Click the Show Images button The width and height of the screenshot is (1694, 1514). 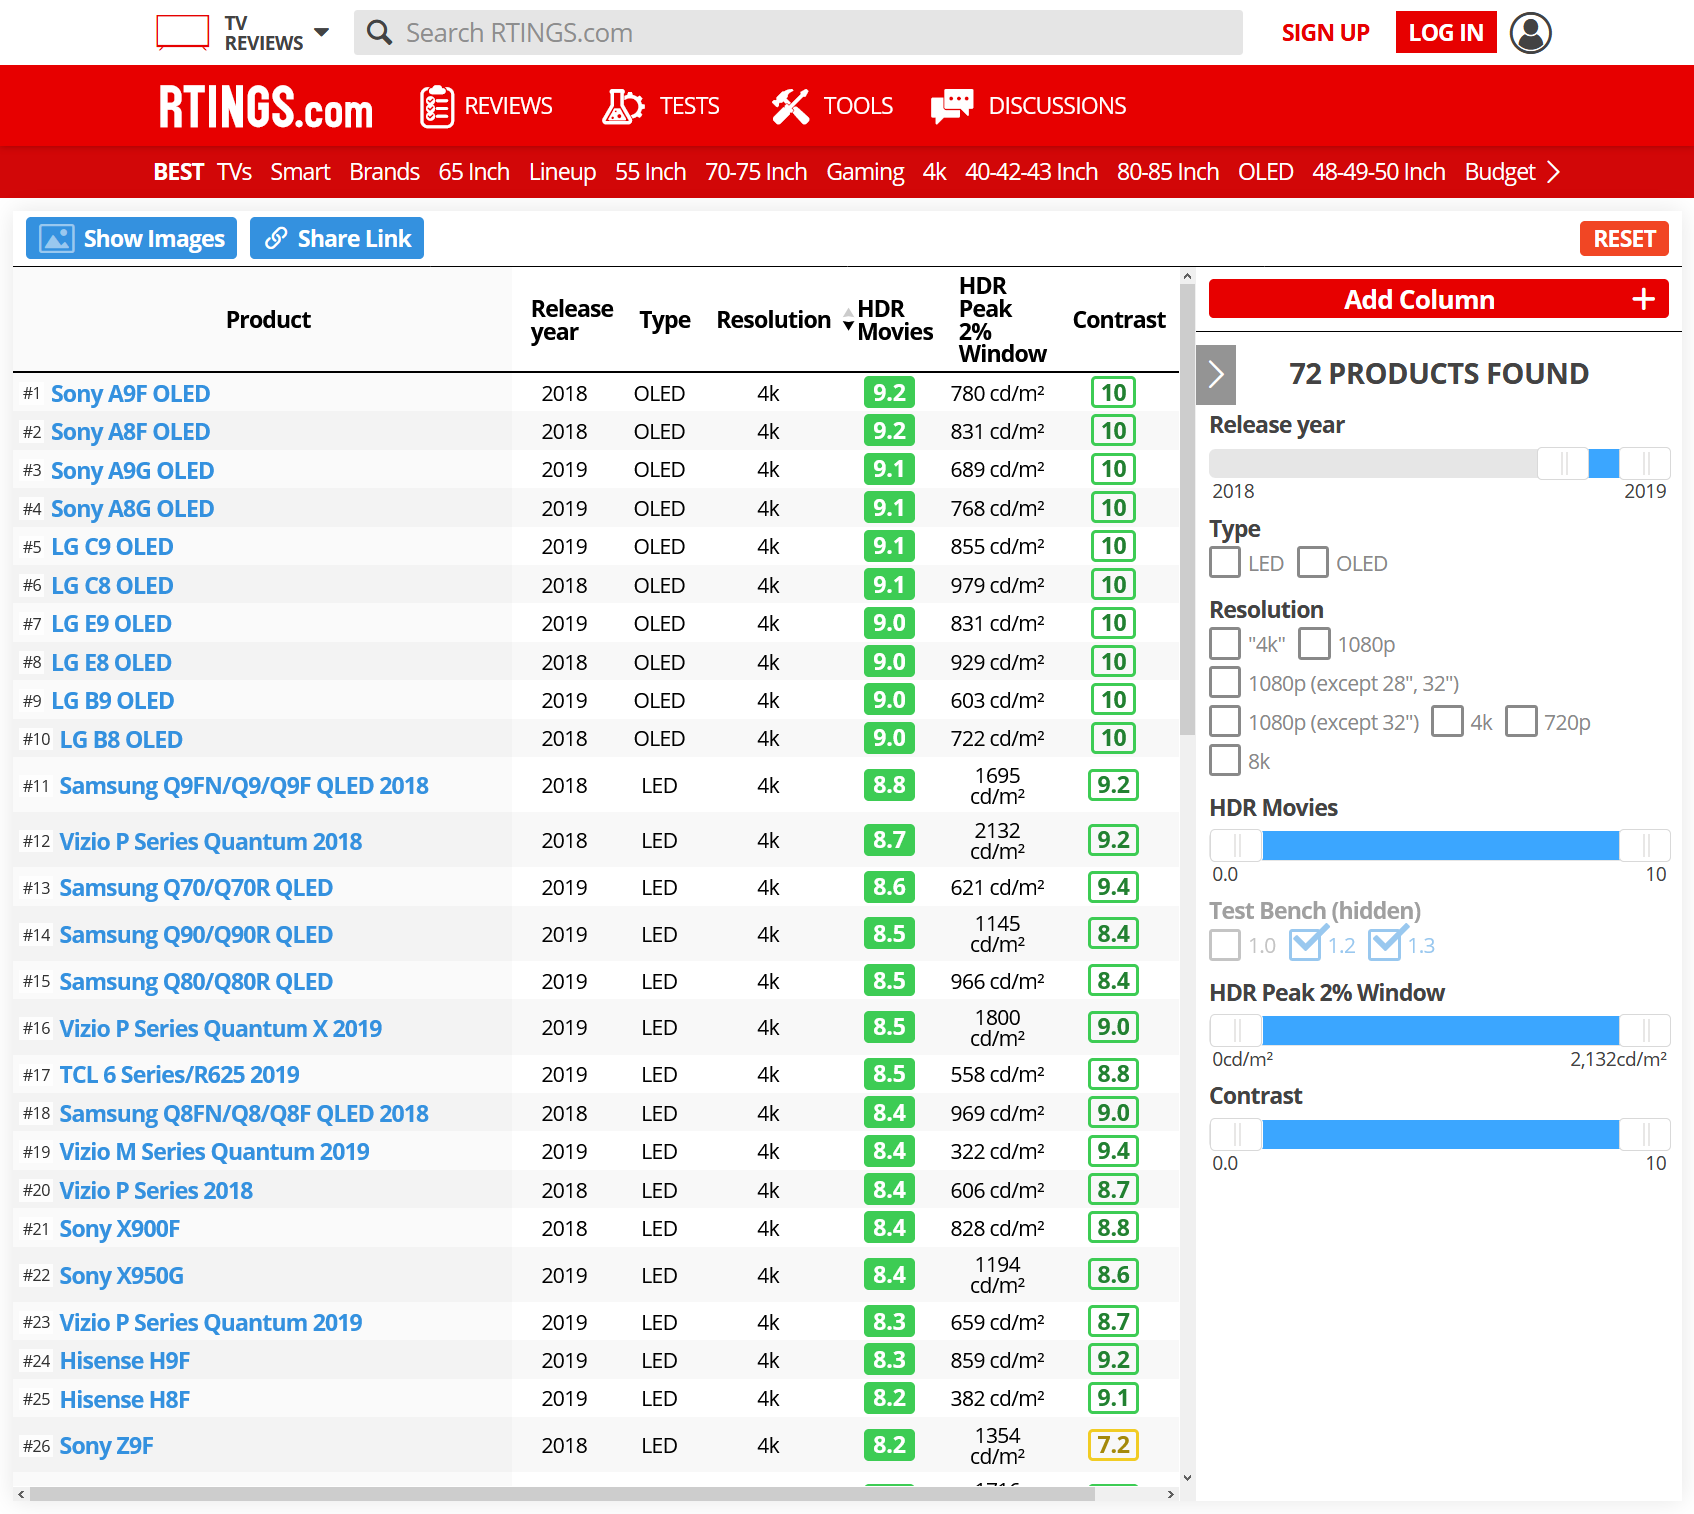pos(131,238)
